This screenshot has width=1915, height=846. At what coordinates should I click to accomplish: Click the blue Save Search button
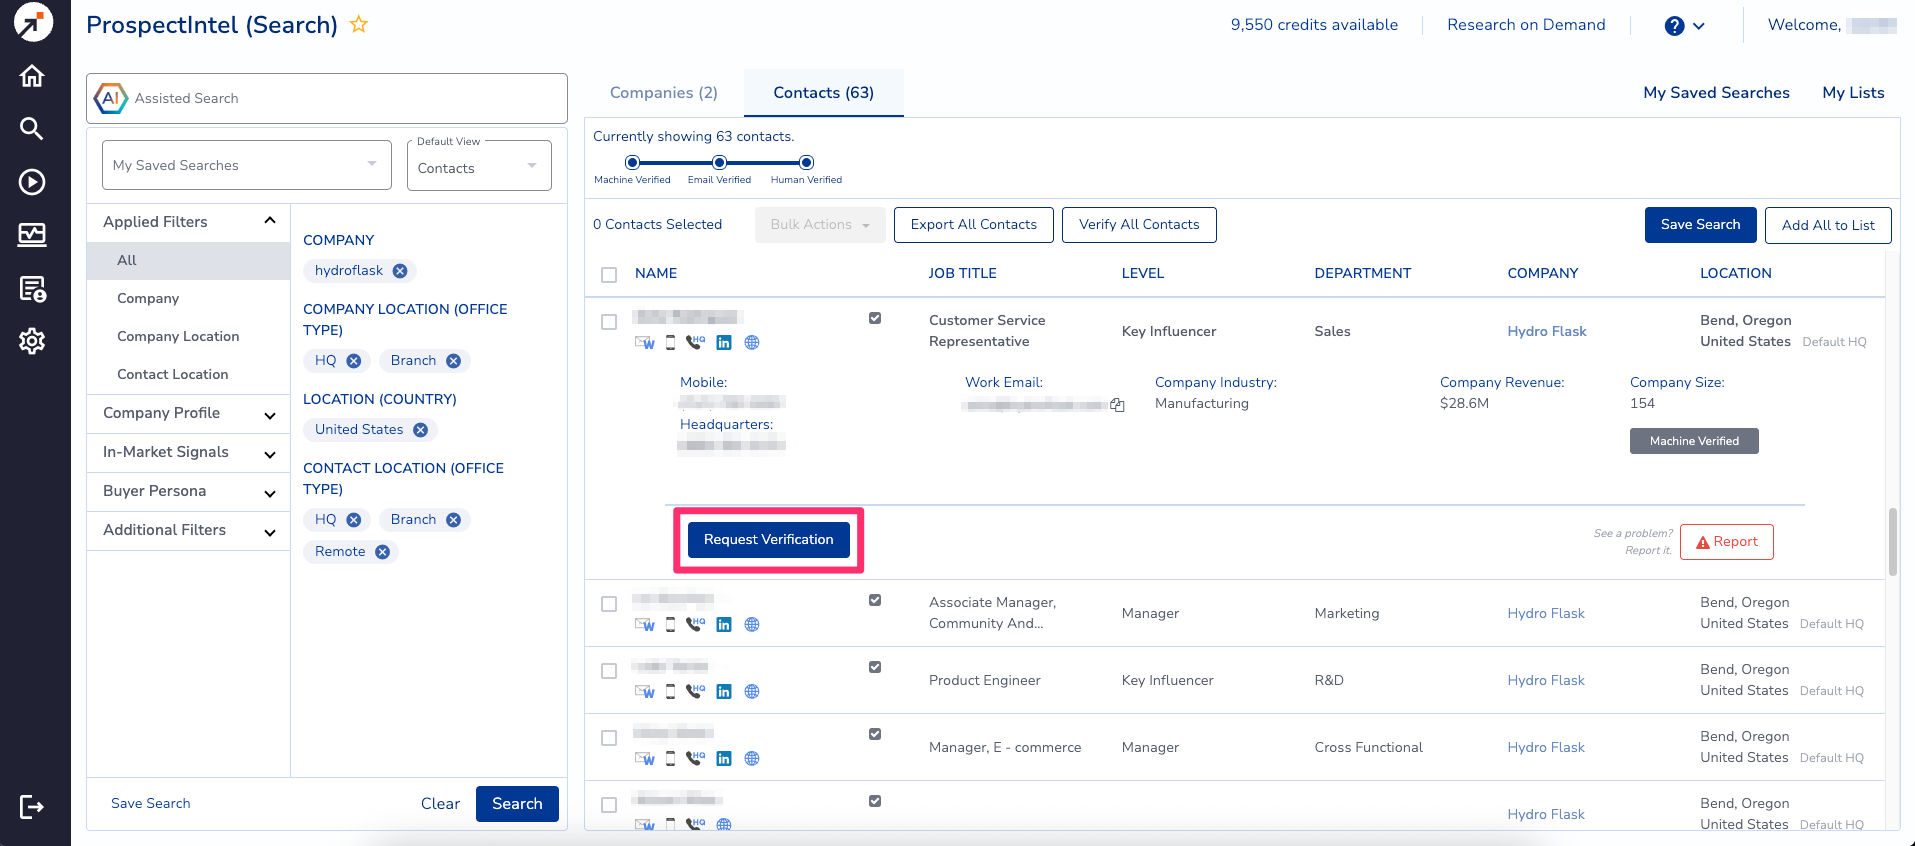pos(1700,225)
